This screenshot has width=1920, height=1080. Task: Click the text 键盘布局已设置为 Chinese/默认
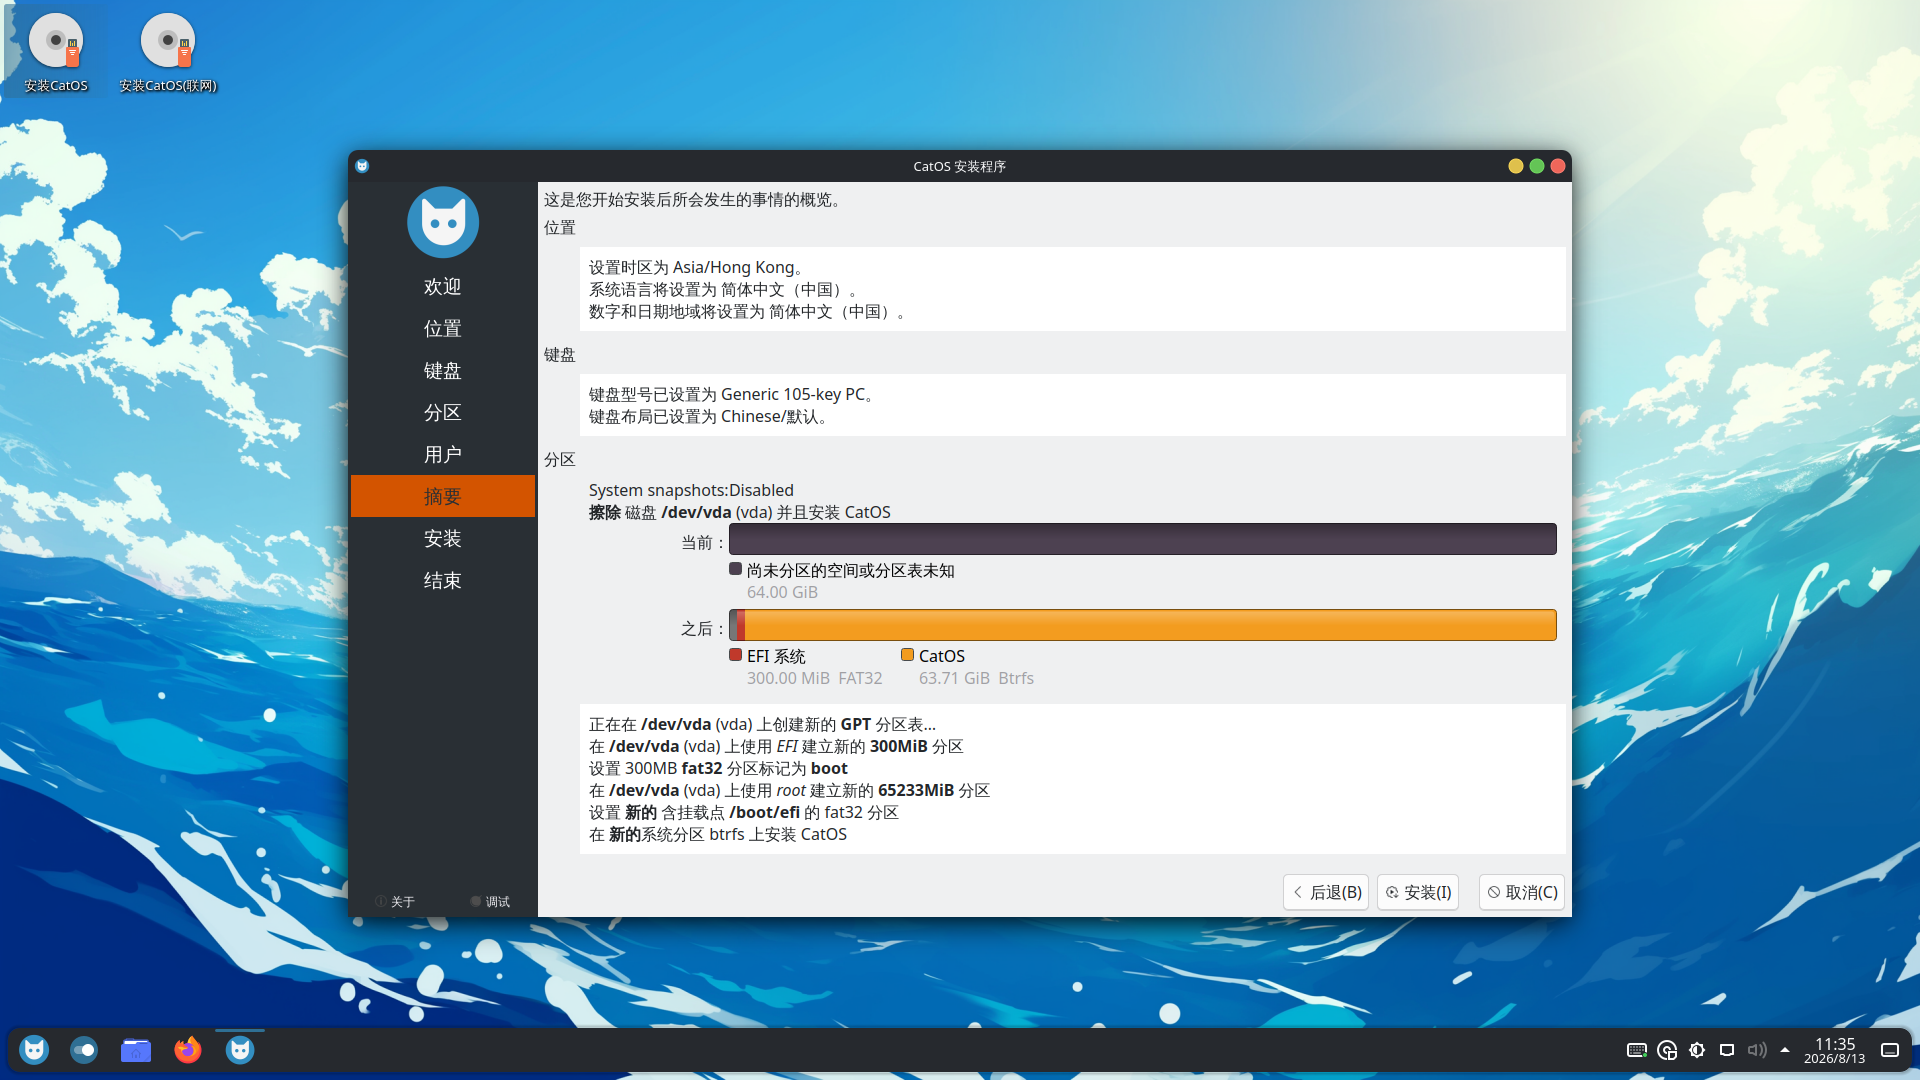[x=708, y=417]
